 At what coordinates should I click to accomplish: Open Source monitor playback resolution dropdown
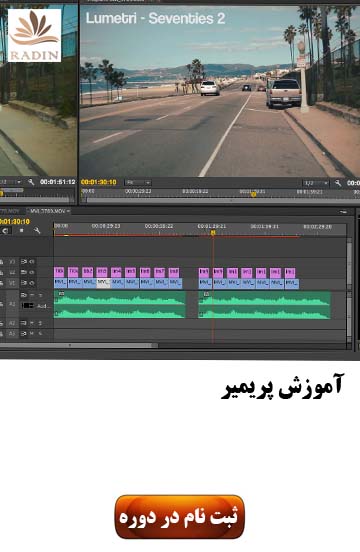coord(11,182)
